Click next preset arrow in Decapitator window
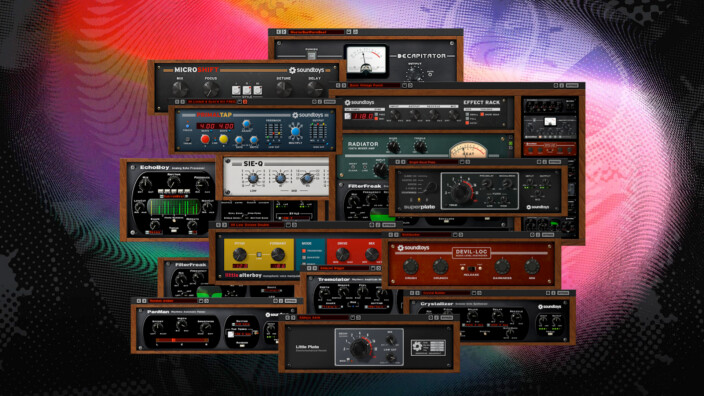The image size is (704, 396). [284, 32]
